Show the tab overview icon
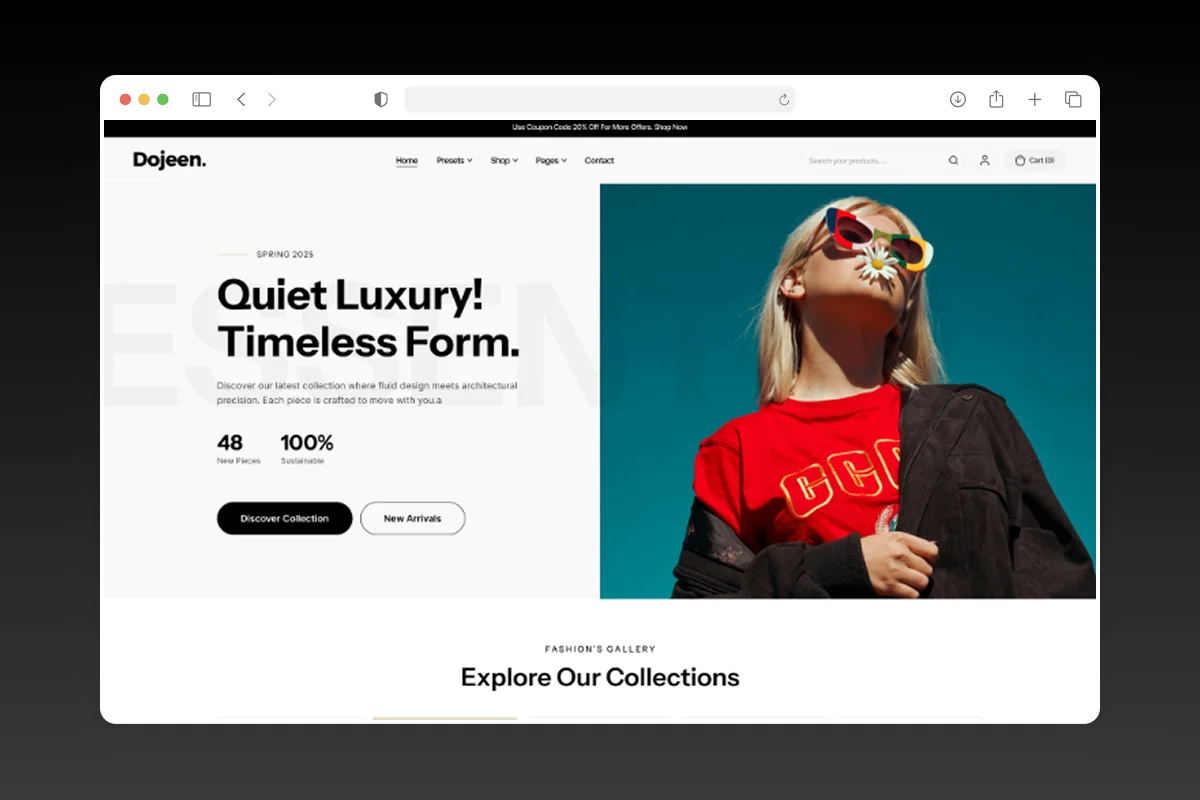This screenshot has width=1200, height=800. pyautogui.click(x=1073, y=99)
